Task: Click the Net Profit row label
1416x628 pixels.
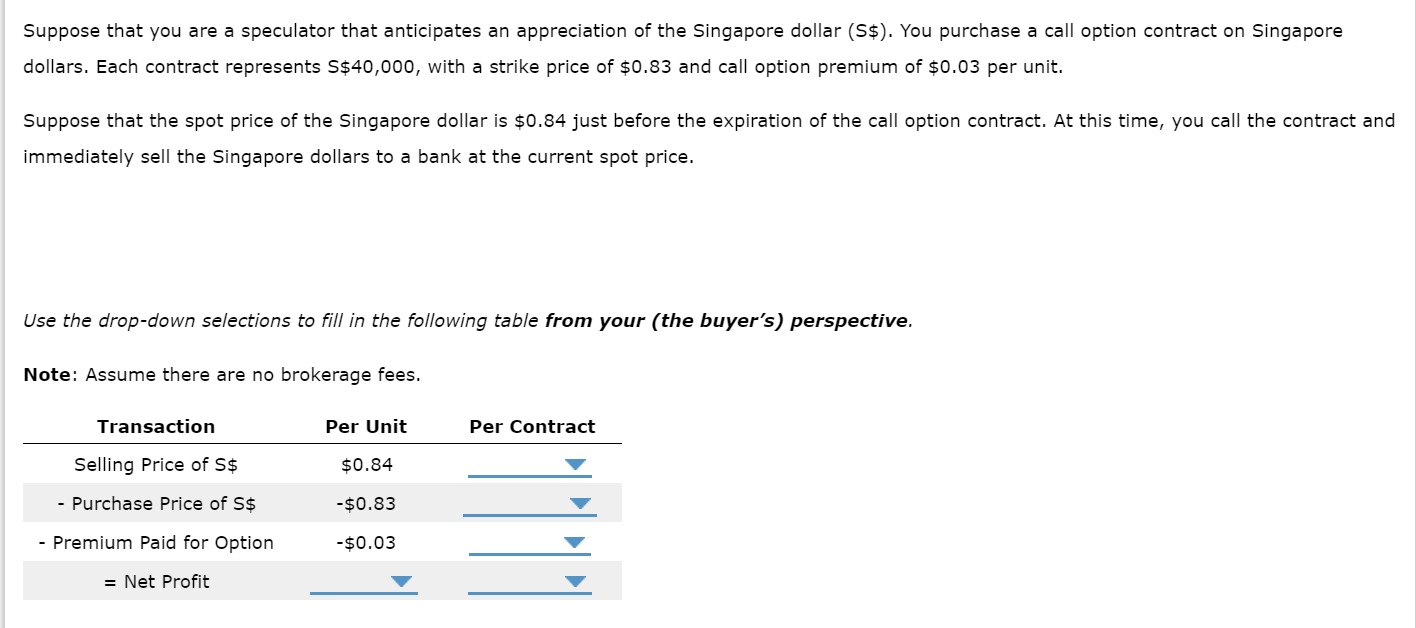Action: click(x=156, y=582)
